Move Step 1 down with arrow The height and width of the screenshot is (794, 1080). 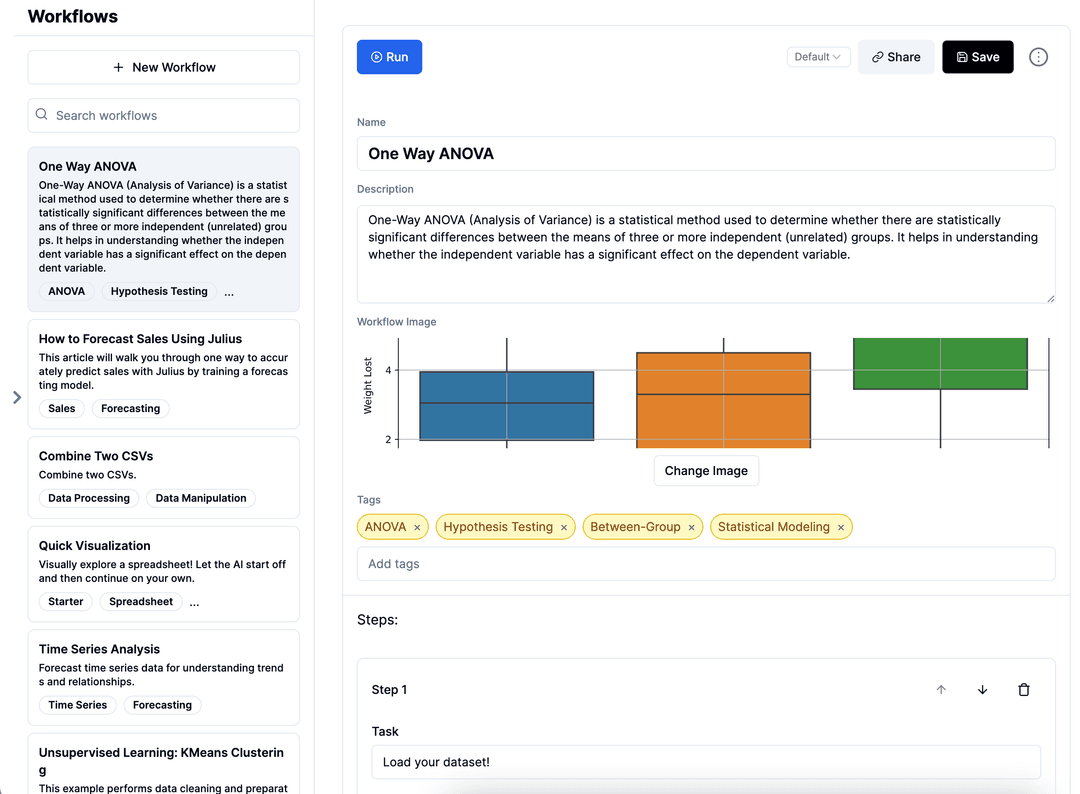pos(982,689)
